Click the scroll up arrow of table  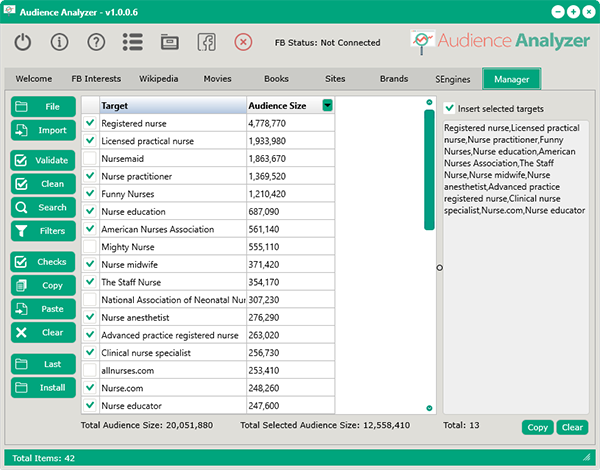coord(429,102)
